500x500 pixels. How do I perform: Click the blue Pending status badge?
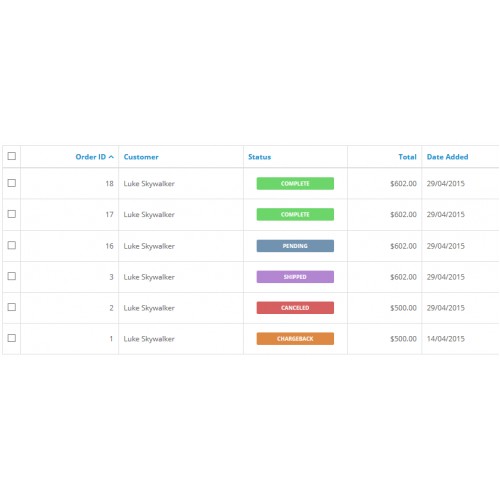[x=295, y=246]
